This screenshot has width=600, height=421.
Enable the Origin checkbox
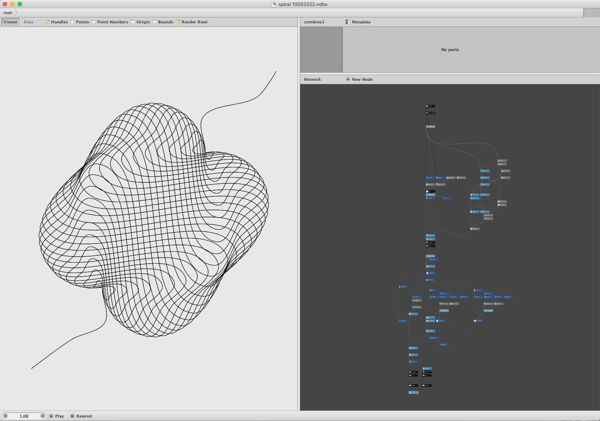(133, 22)
